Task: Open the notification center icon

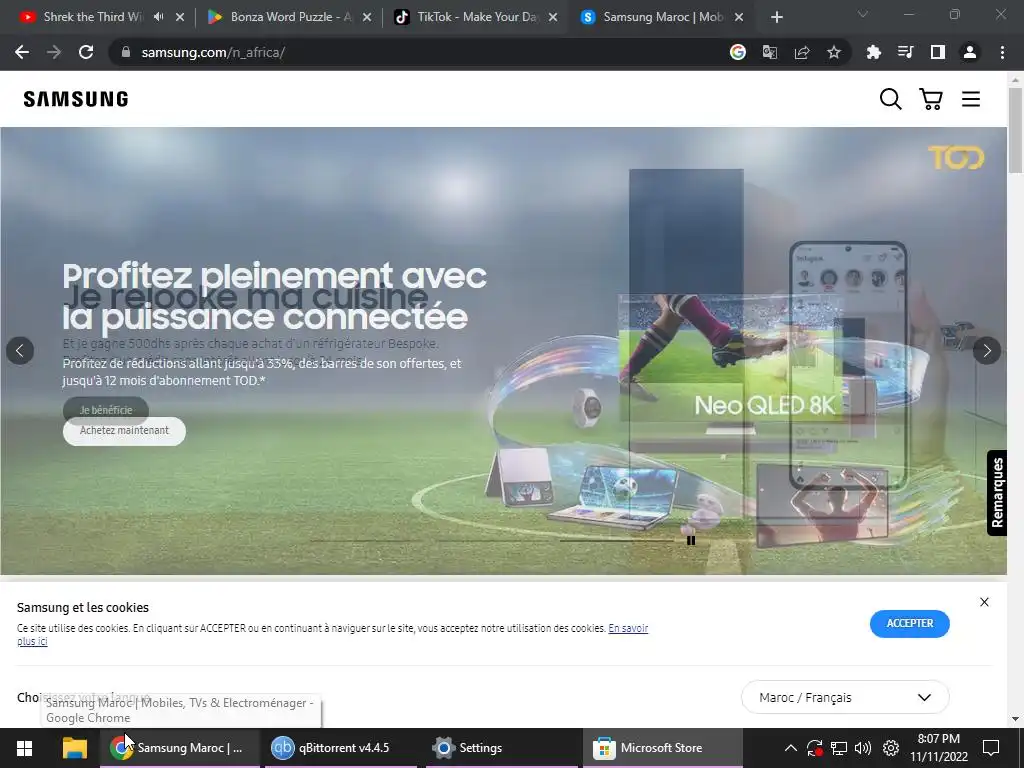Action: (x=991, y=748)
